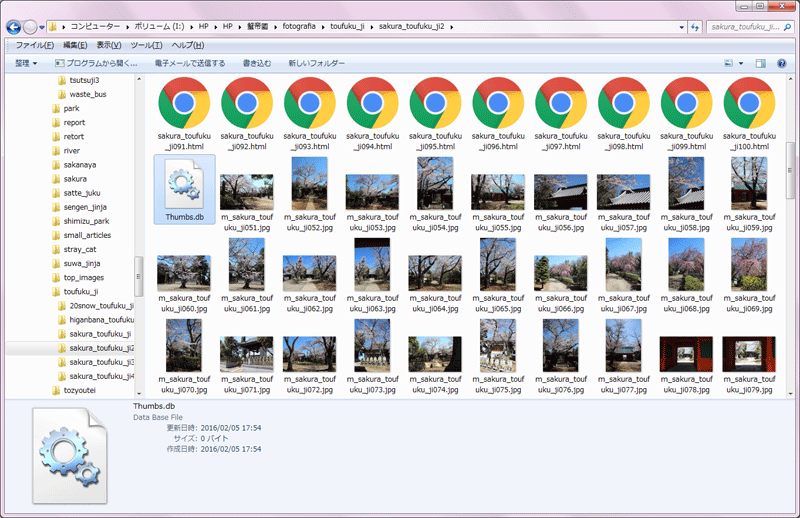Open the help question mark icon
800x518 pixels.
[781, 63]
